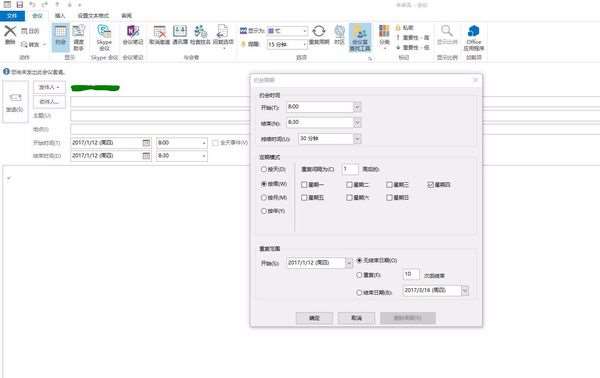Click the Check Names (检查姓名) icon
The height and width of the screenshot is (378, 600).
200,31
